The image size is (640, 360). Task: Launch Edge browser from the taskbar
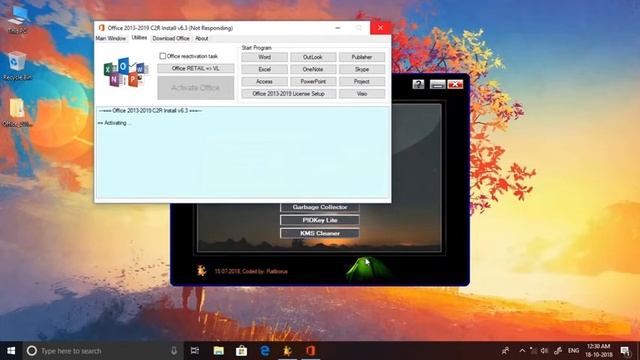(264, 351)
